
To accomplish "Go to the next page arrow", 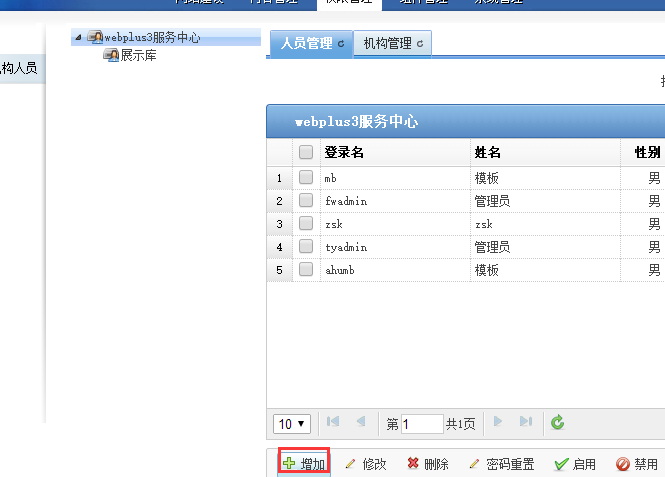I will pos(497,423).
